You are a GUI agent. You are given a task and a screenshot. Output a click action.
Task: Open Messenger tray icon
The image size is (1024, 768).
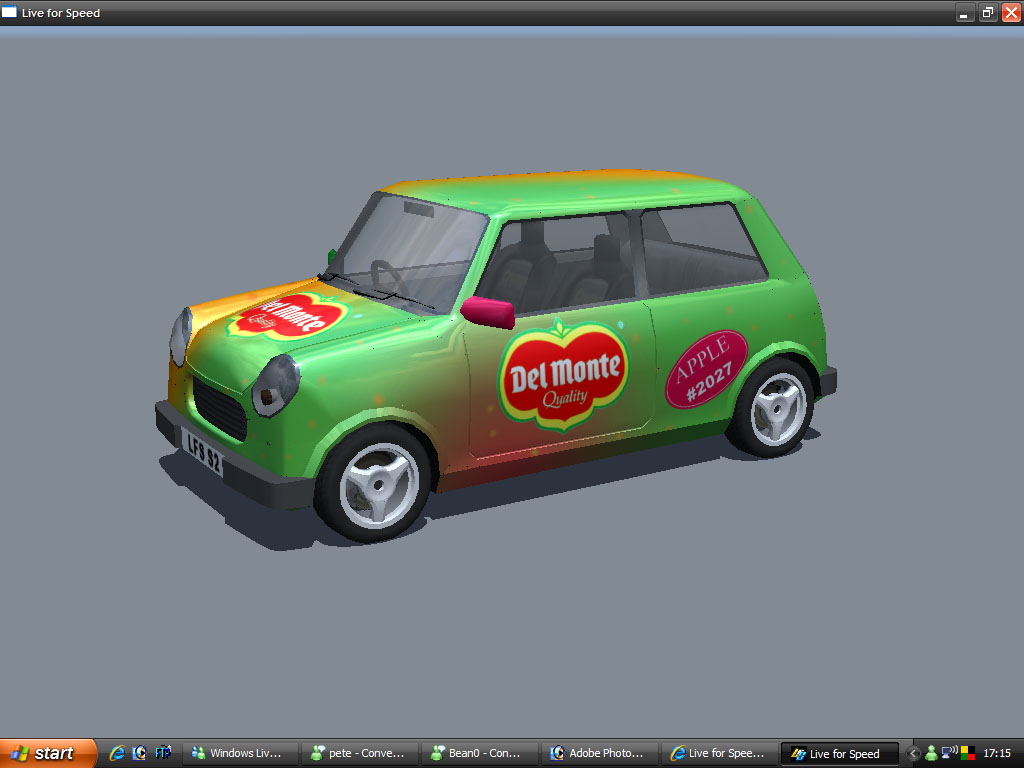tap(931, 754)
